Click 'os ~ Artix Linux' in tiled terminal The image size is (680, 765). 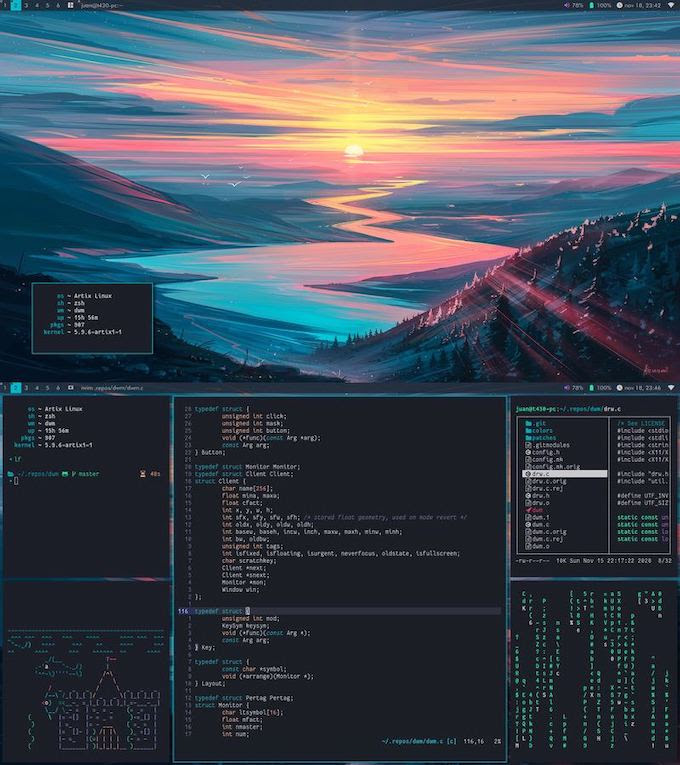pos(55,409)
